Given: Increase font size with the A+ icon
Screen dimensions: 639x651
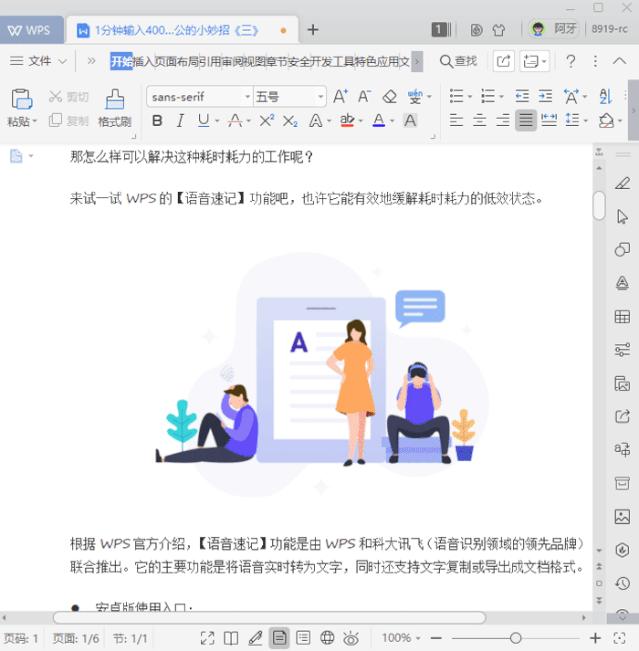Looking at the screenshot, I should pyautogui.click(x=340, y=96).
